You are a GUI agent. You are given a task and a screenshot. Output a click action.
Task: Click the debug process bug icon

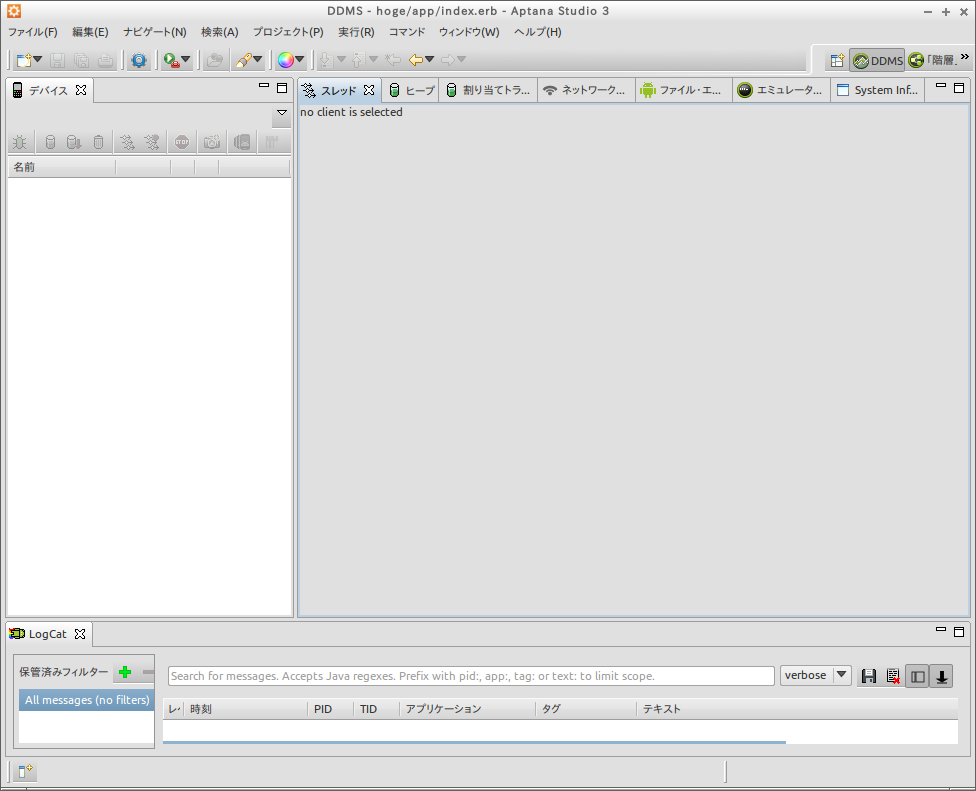point(20,143)
